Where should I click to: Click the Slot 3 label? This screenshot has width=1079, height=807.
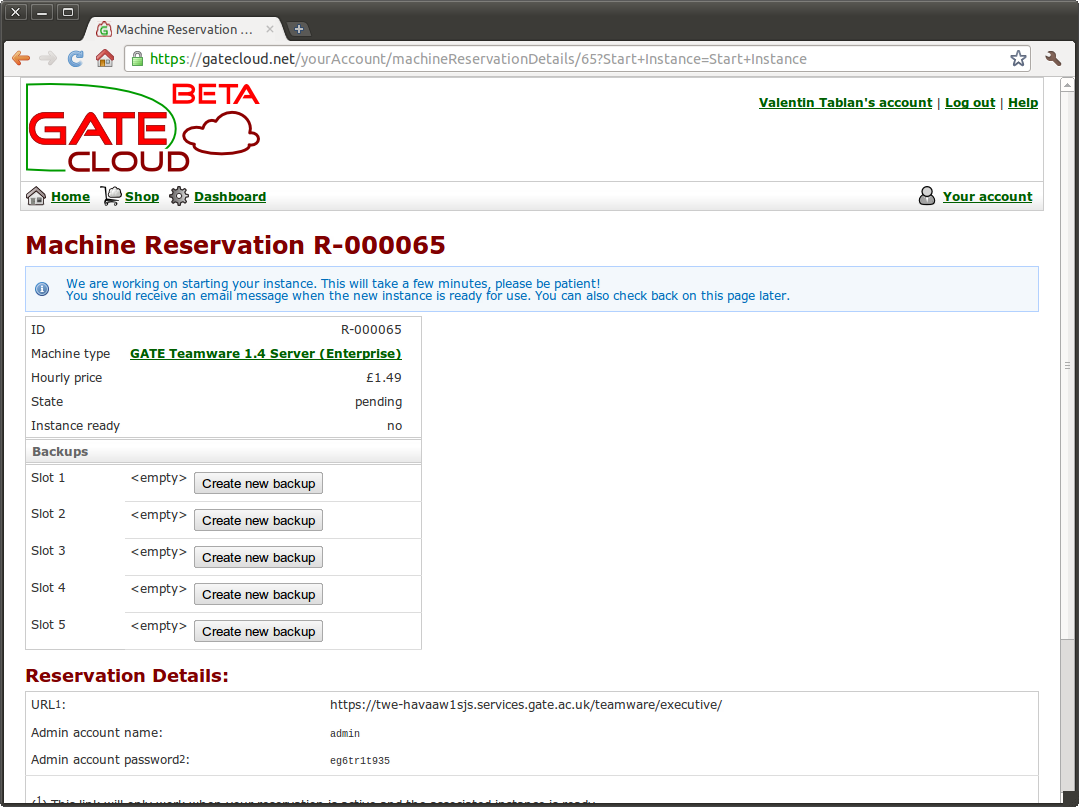[48, 550]
